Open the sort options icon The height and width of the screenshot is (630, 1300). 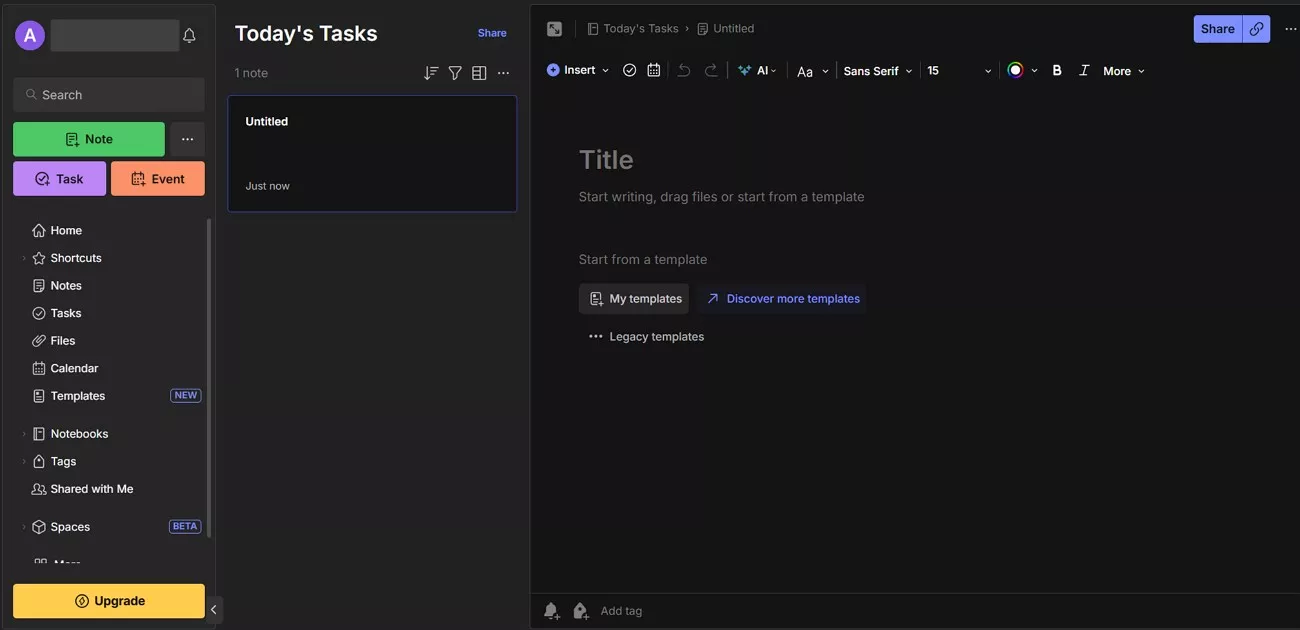point(431,73)
